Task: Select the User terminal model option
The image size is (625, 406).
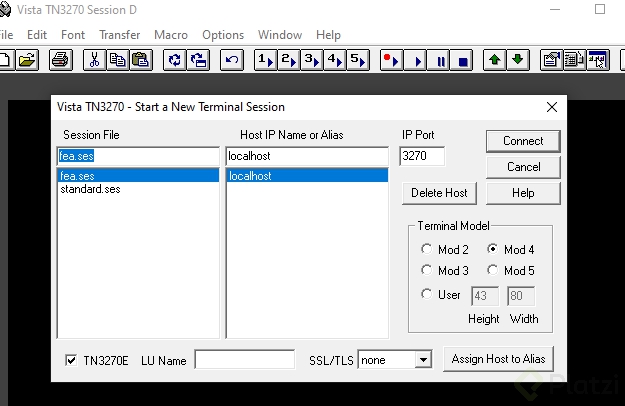Action: [426, 295]
